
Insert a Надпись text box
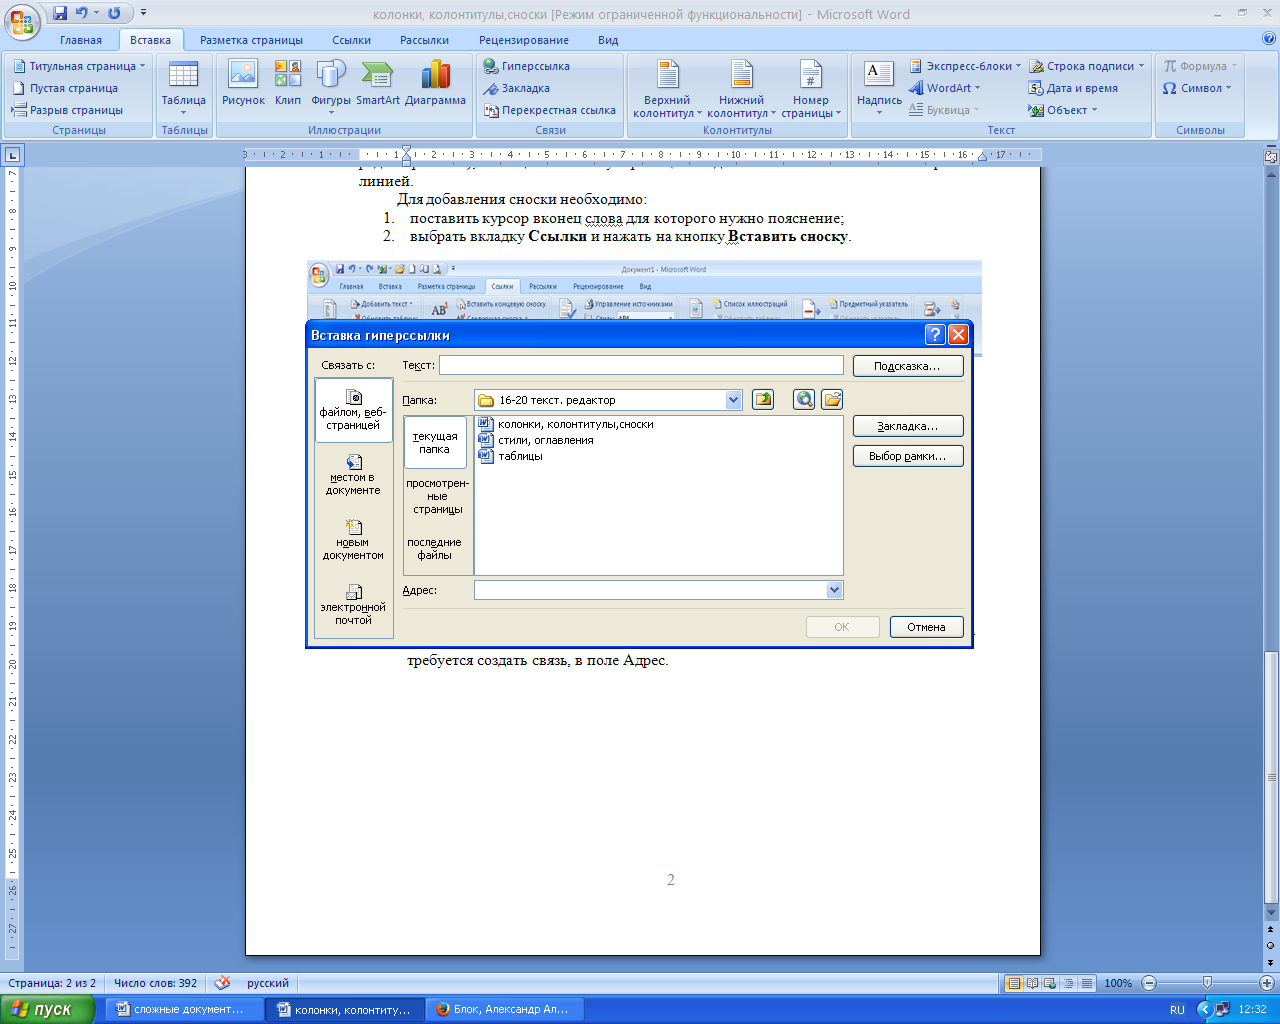click(879, 88)
